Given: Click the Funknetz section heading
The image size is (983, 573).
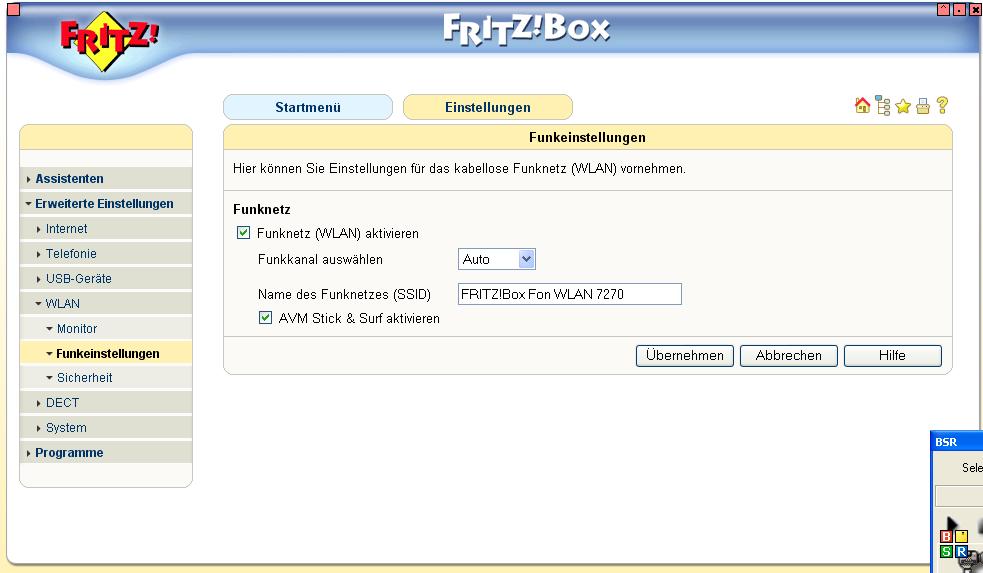Looking at the screenshot, I should pyautogui.click(x=262, y=209).
